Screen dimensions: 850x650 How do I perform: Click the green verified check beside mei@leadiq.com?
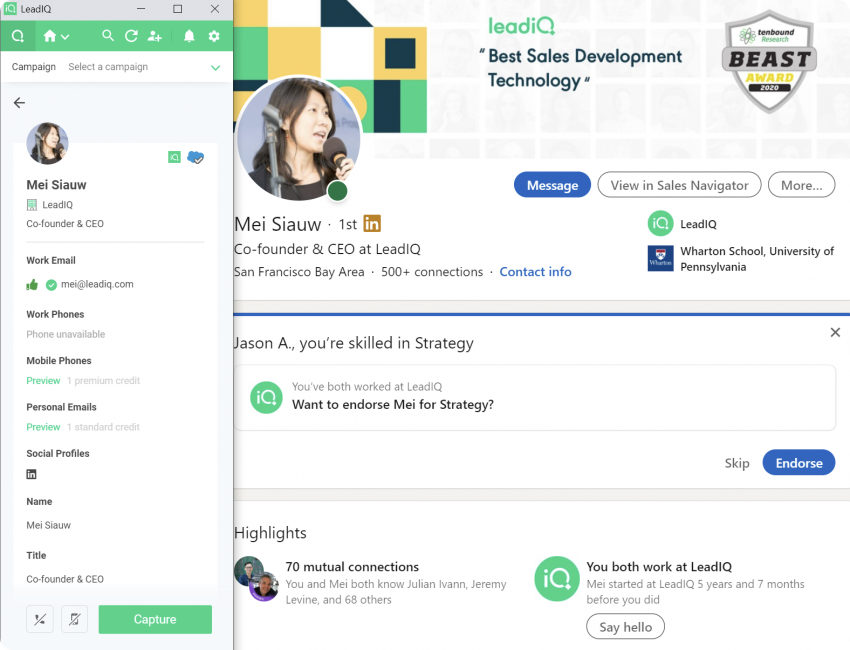51,285
